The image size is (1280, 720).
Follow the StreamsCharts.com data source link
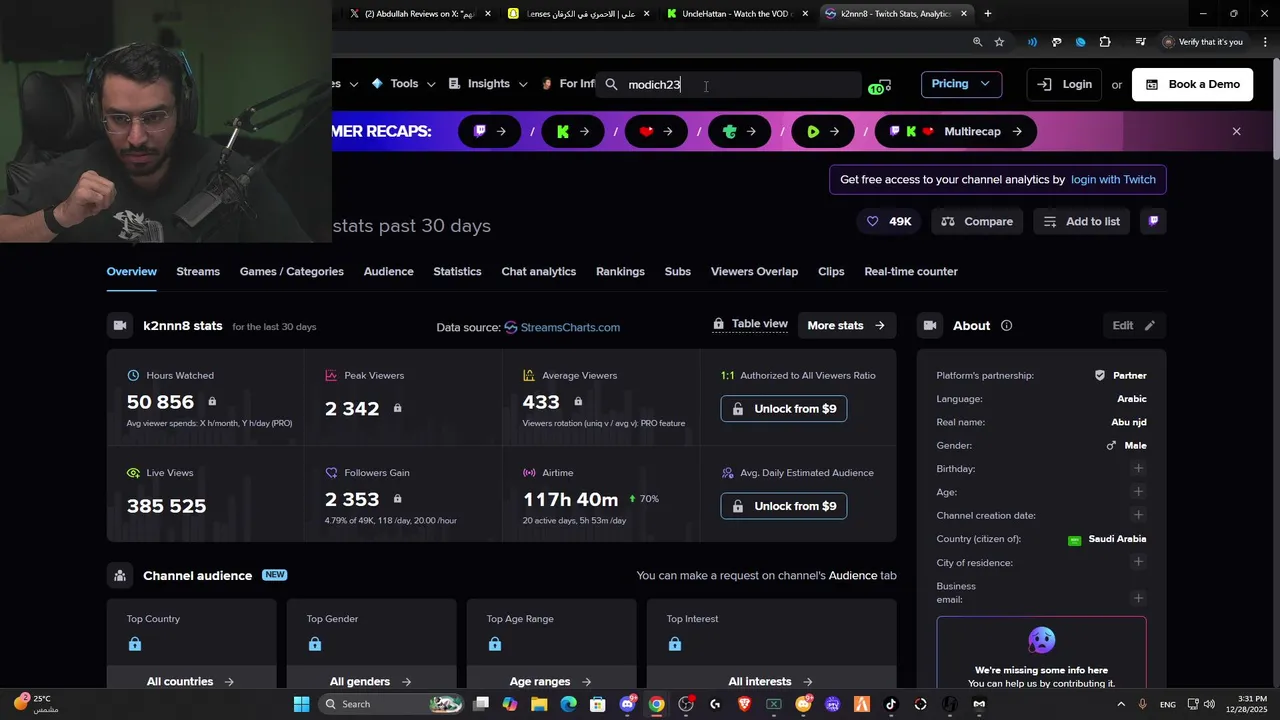coord(562,327)
